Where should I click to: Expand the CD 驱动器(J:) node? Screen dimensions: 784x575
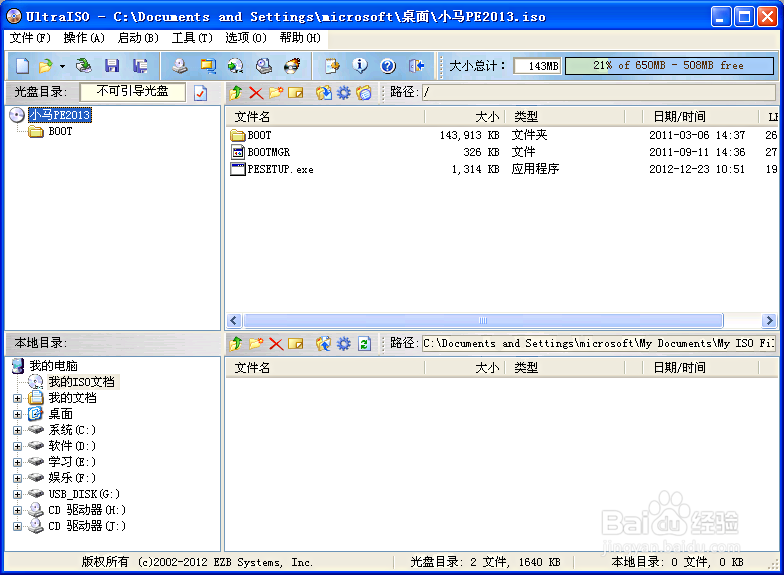18,526
